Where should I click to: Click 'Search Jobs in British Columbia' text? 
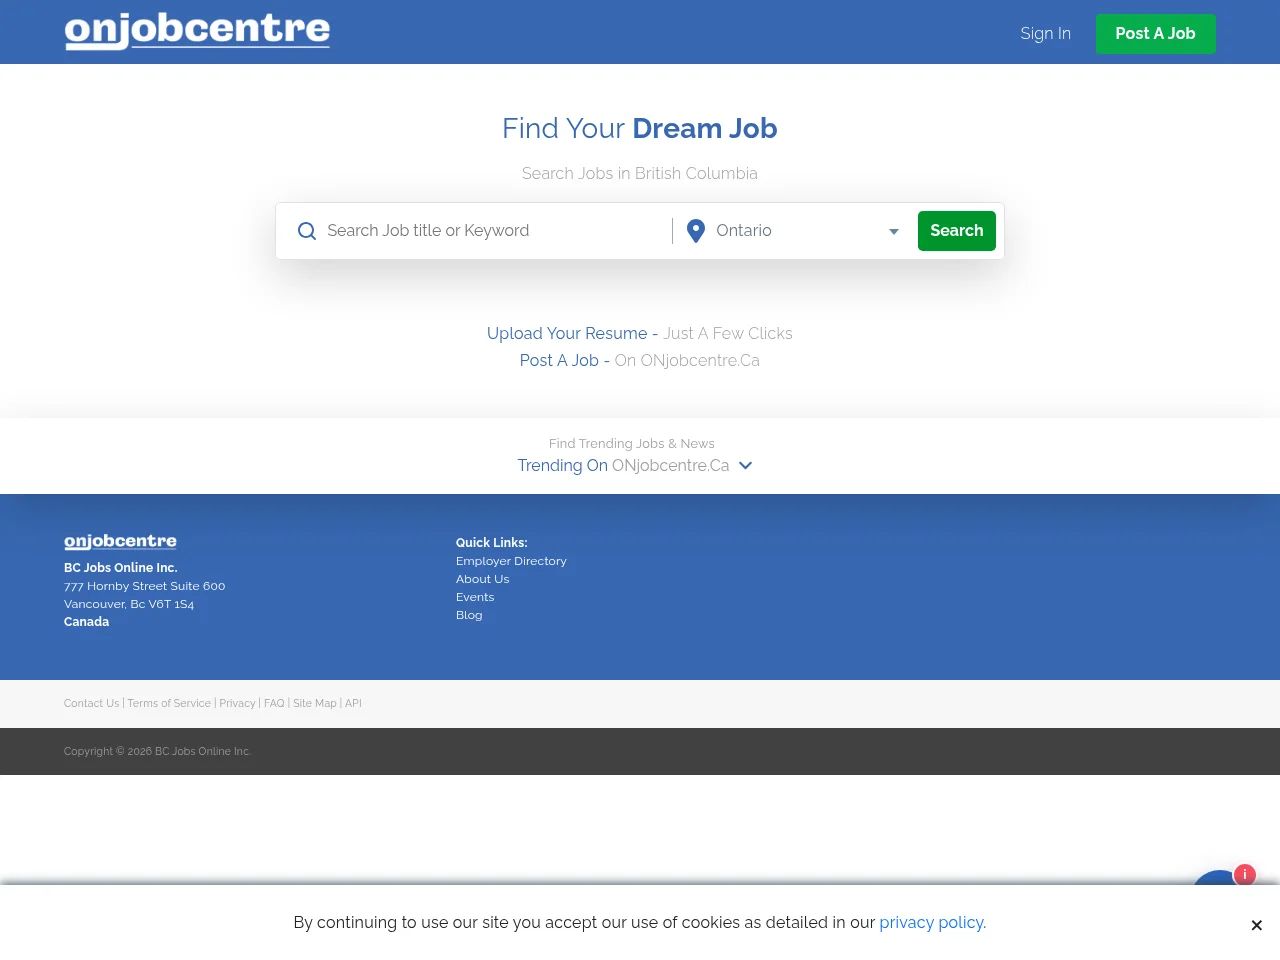coord(640,174)
